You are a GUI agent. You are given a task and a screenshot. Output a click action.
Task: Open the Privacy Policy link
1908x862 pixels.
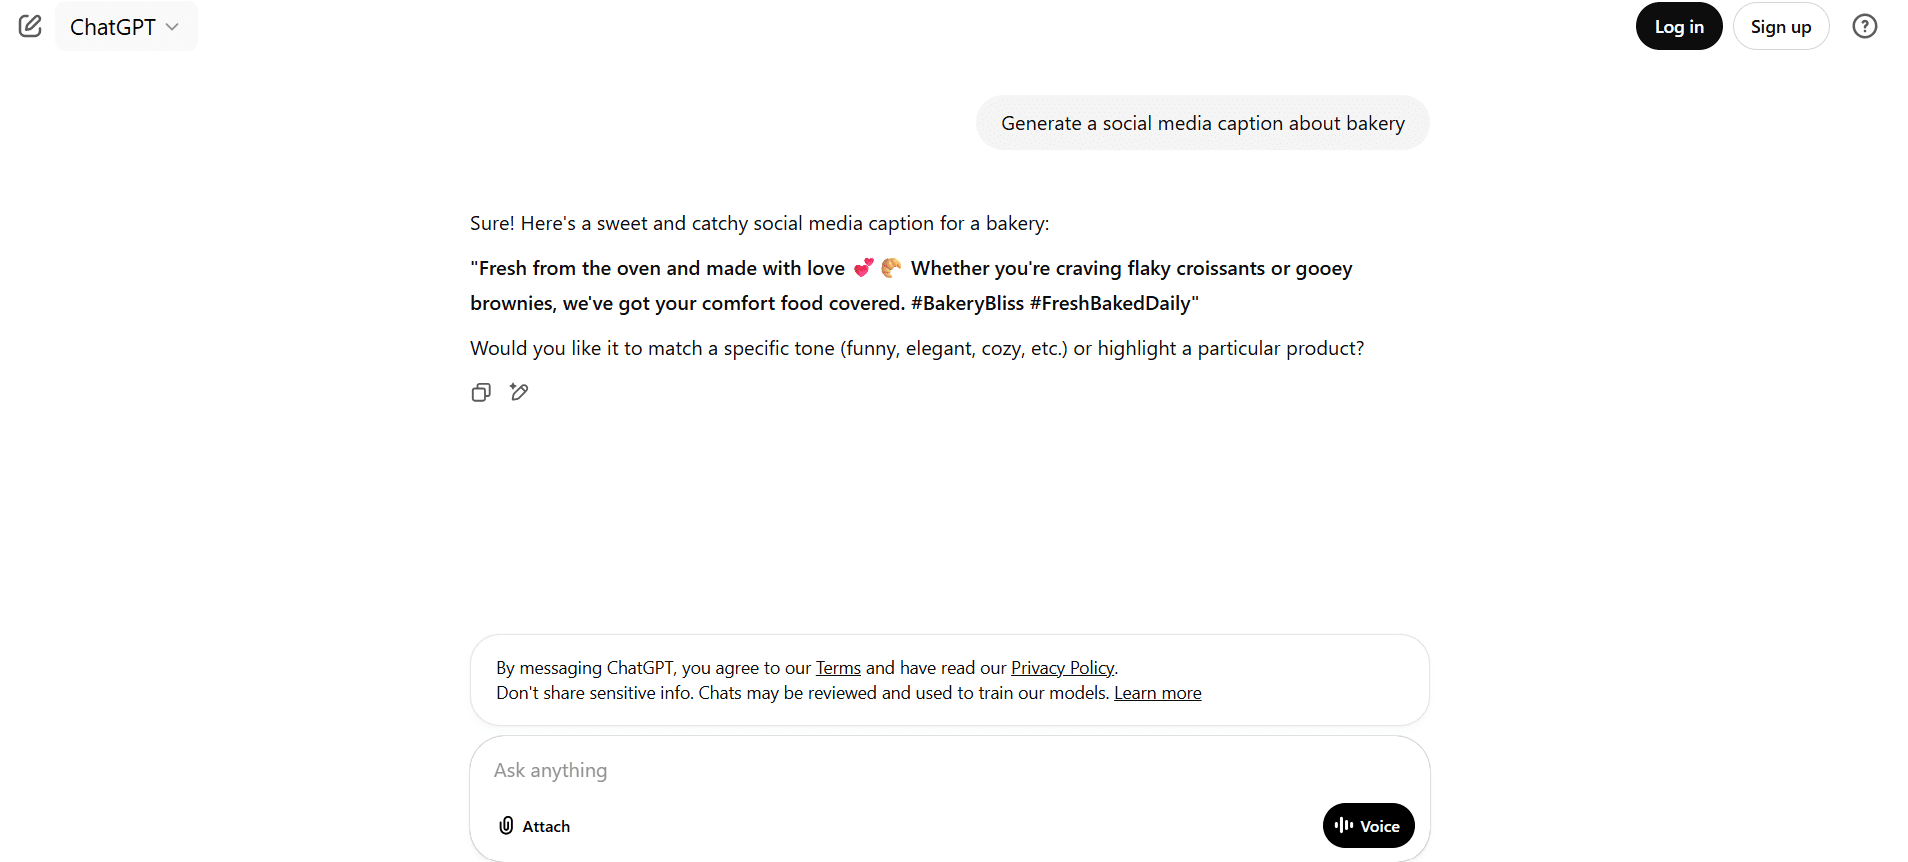1062,667
